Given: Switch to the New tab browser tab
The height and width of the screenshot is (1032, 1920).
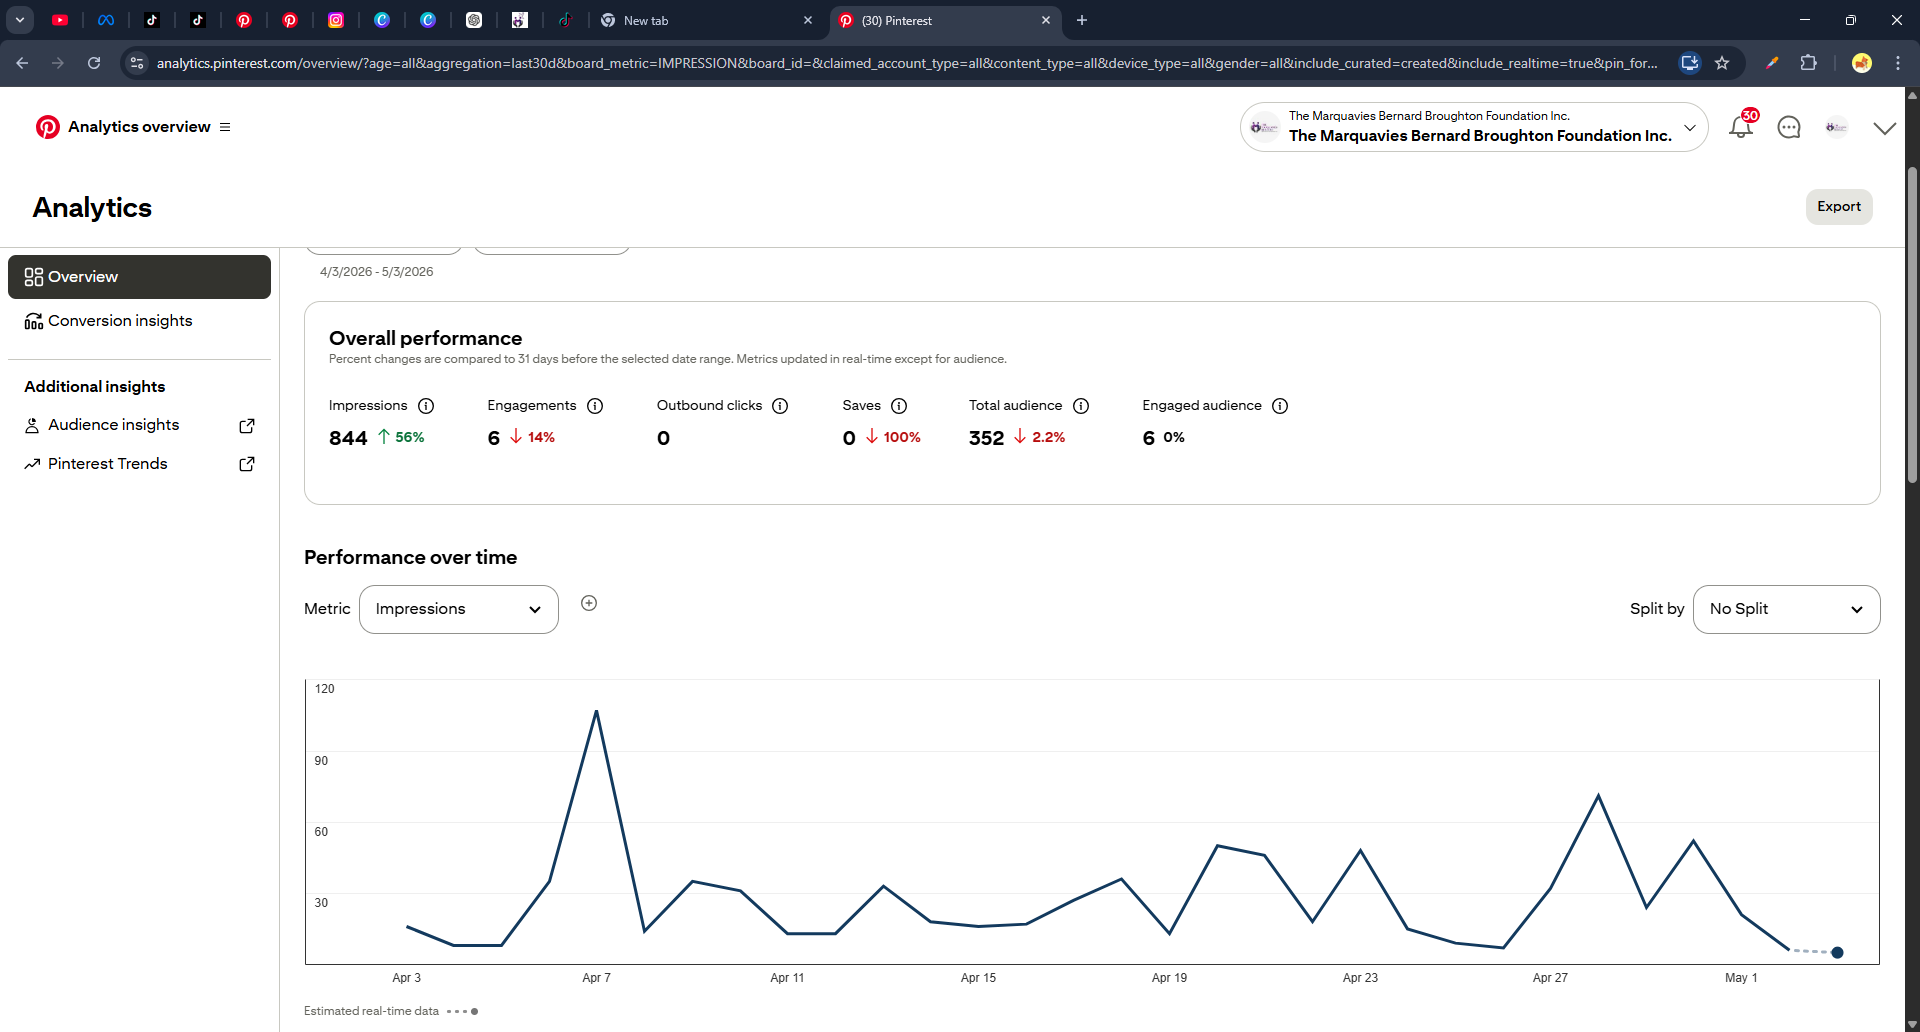Looking at the screenshot, I should (x=706, y=20).
